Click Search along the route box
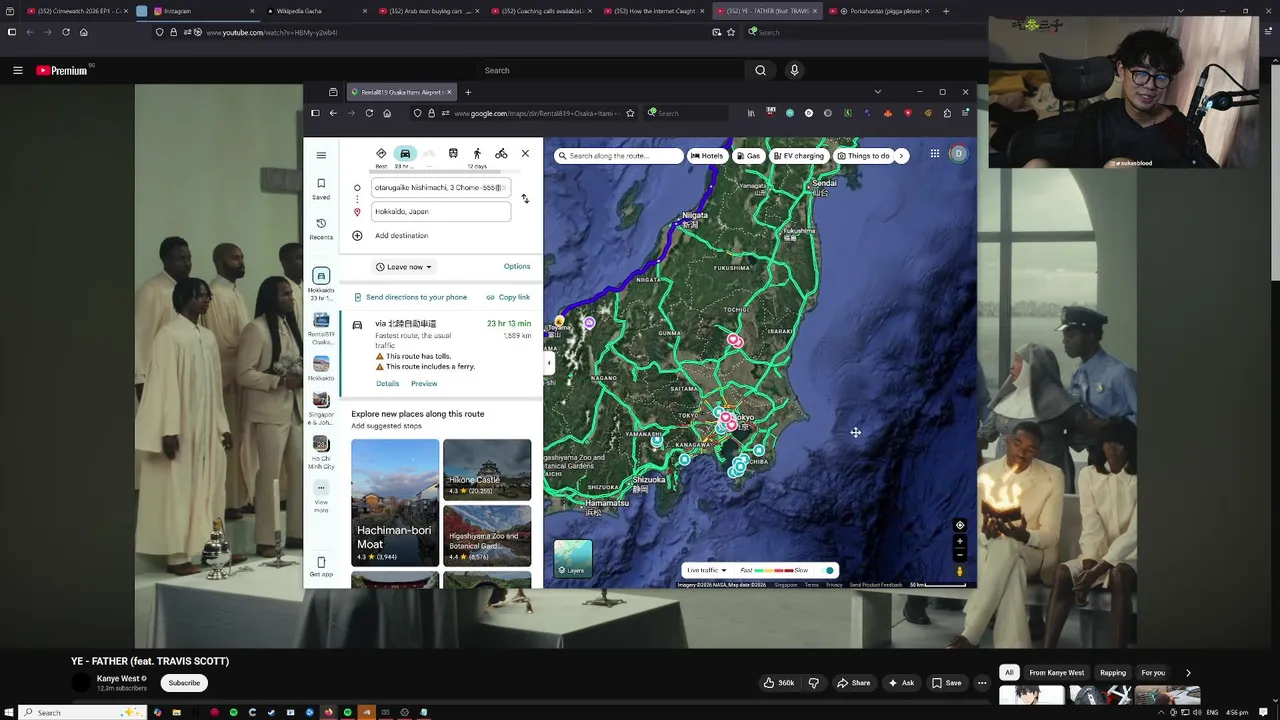 [619, 156]
